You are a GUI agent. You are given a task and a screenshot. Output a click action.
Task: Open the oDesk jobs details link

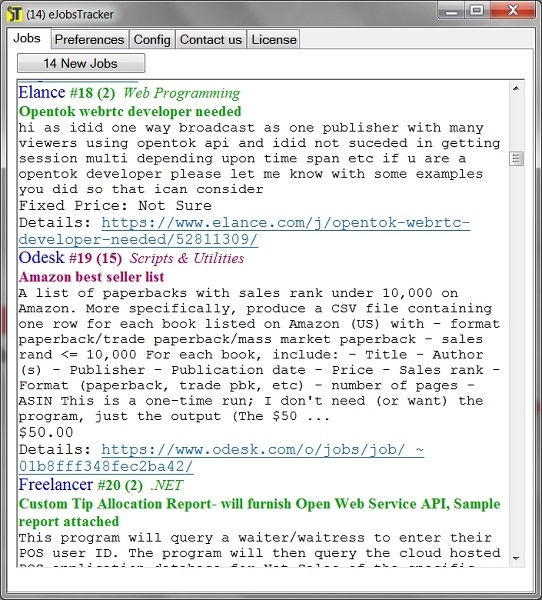(221, 458)
